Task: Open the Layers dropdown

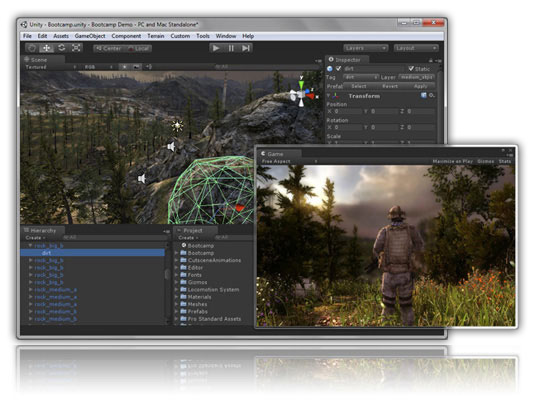Action: (365, 48)
